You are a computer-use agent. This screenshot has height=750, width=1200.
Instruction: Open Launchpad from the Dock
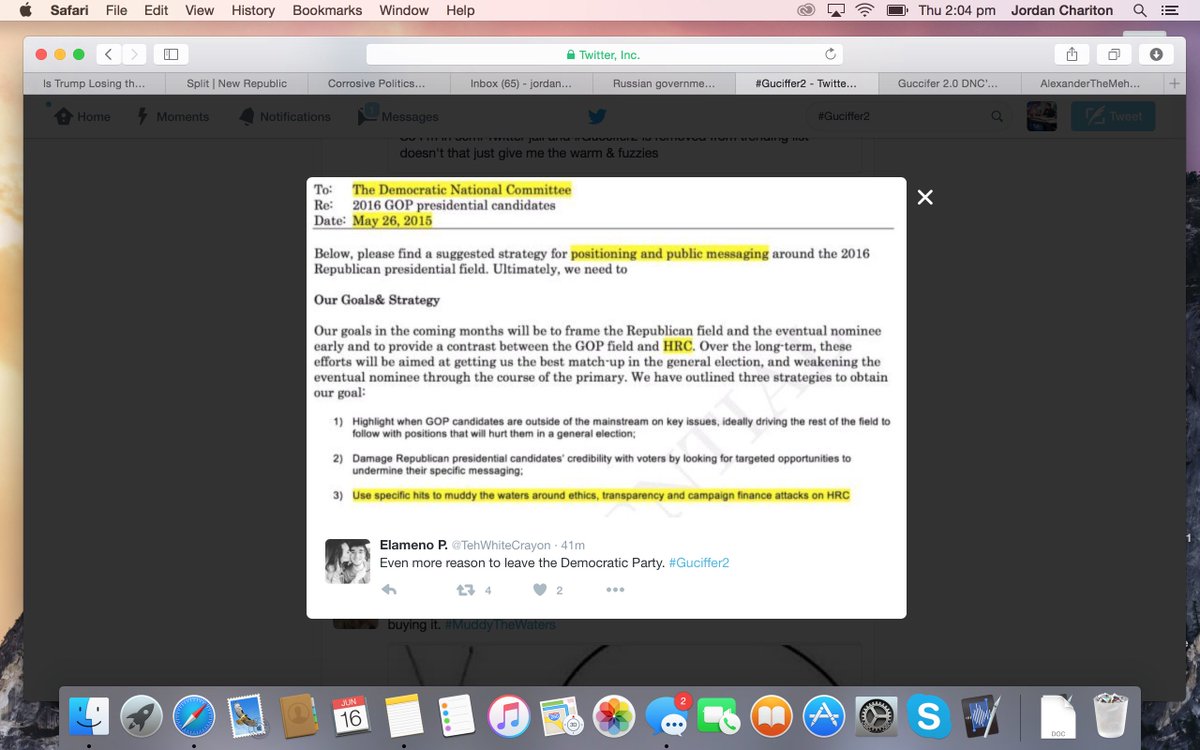[x=141, y=716]
